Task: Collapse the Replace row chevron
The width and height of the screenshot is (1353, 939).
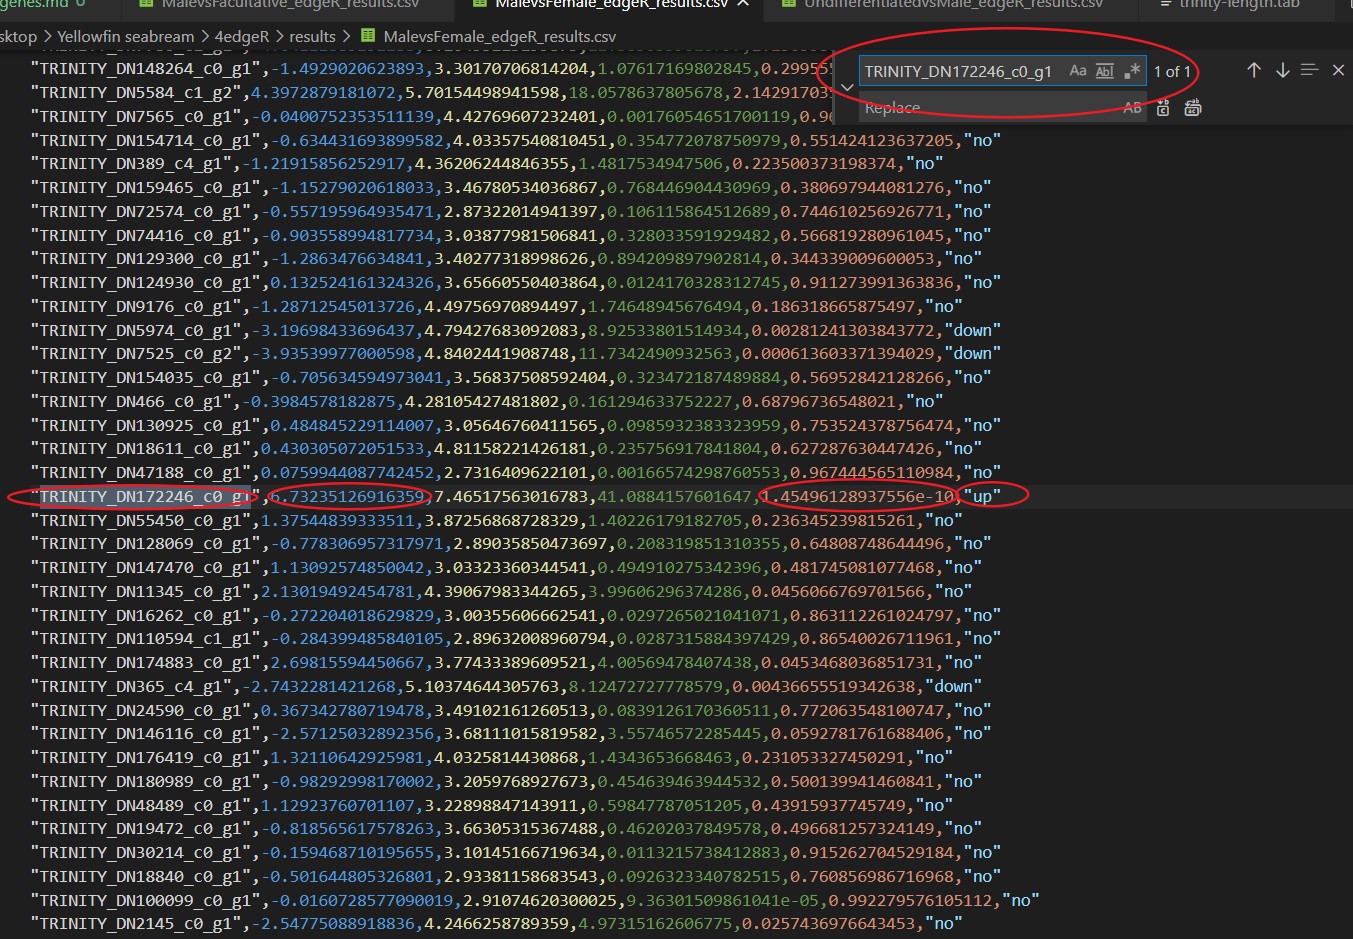Action: tap(847, 89)
